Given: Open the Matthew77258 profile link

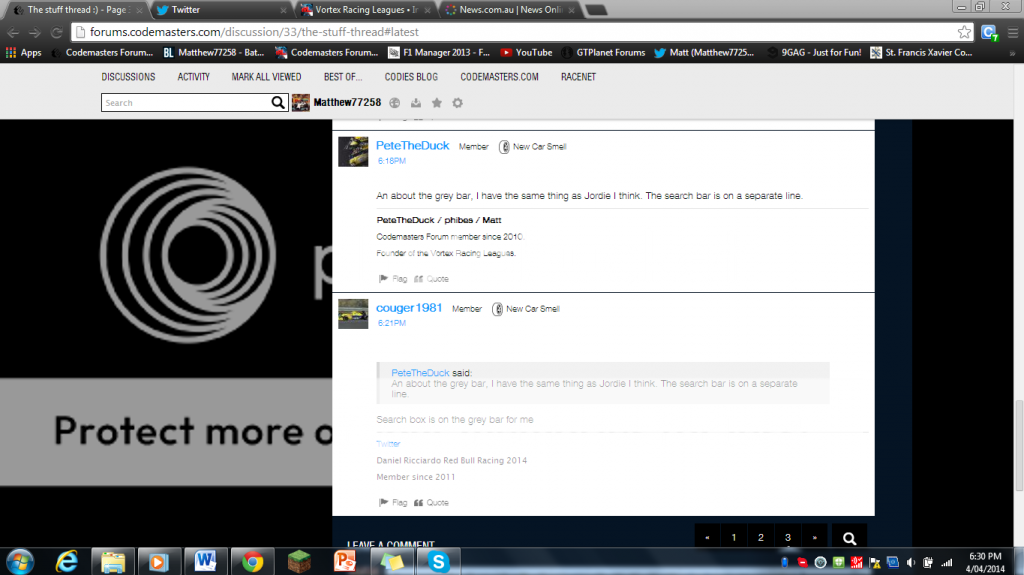Looking at the screenshot, I should pos(347,103).
